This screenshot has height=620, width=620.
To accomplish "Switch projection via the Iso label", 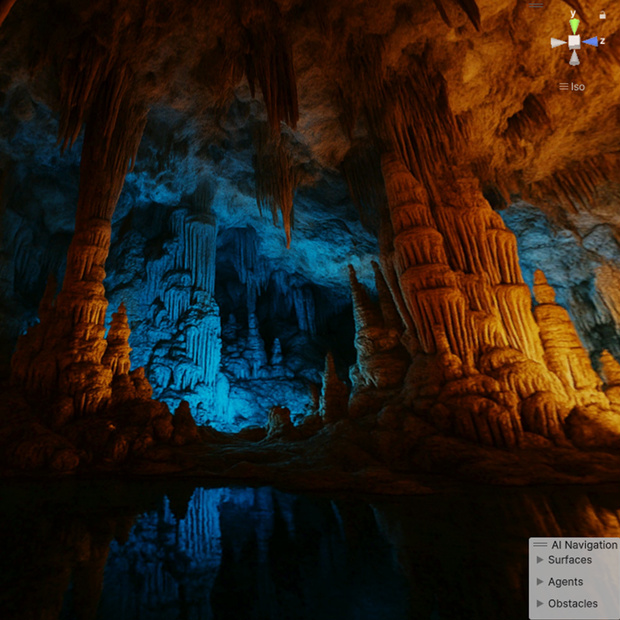I will coord(572,87).
